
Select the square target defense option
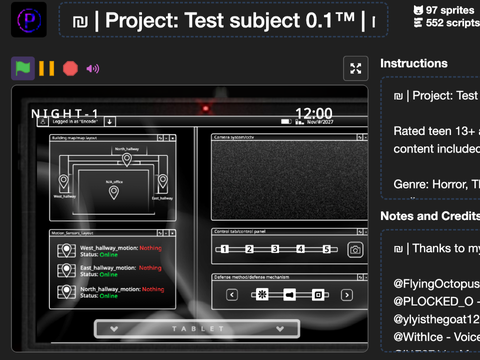(318, 295)
